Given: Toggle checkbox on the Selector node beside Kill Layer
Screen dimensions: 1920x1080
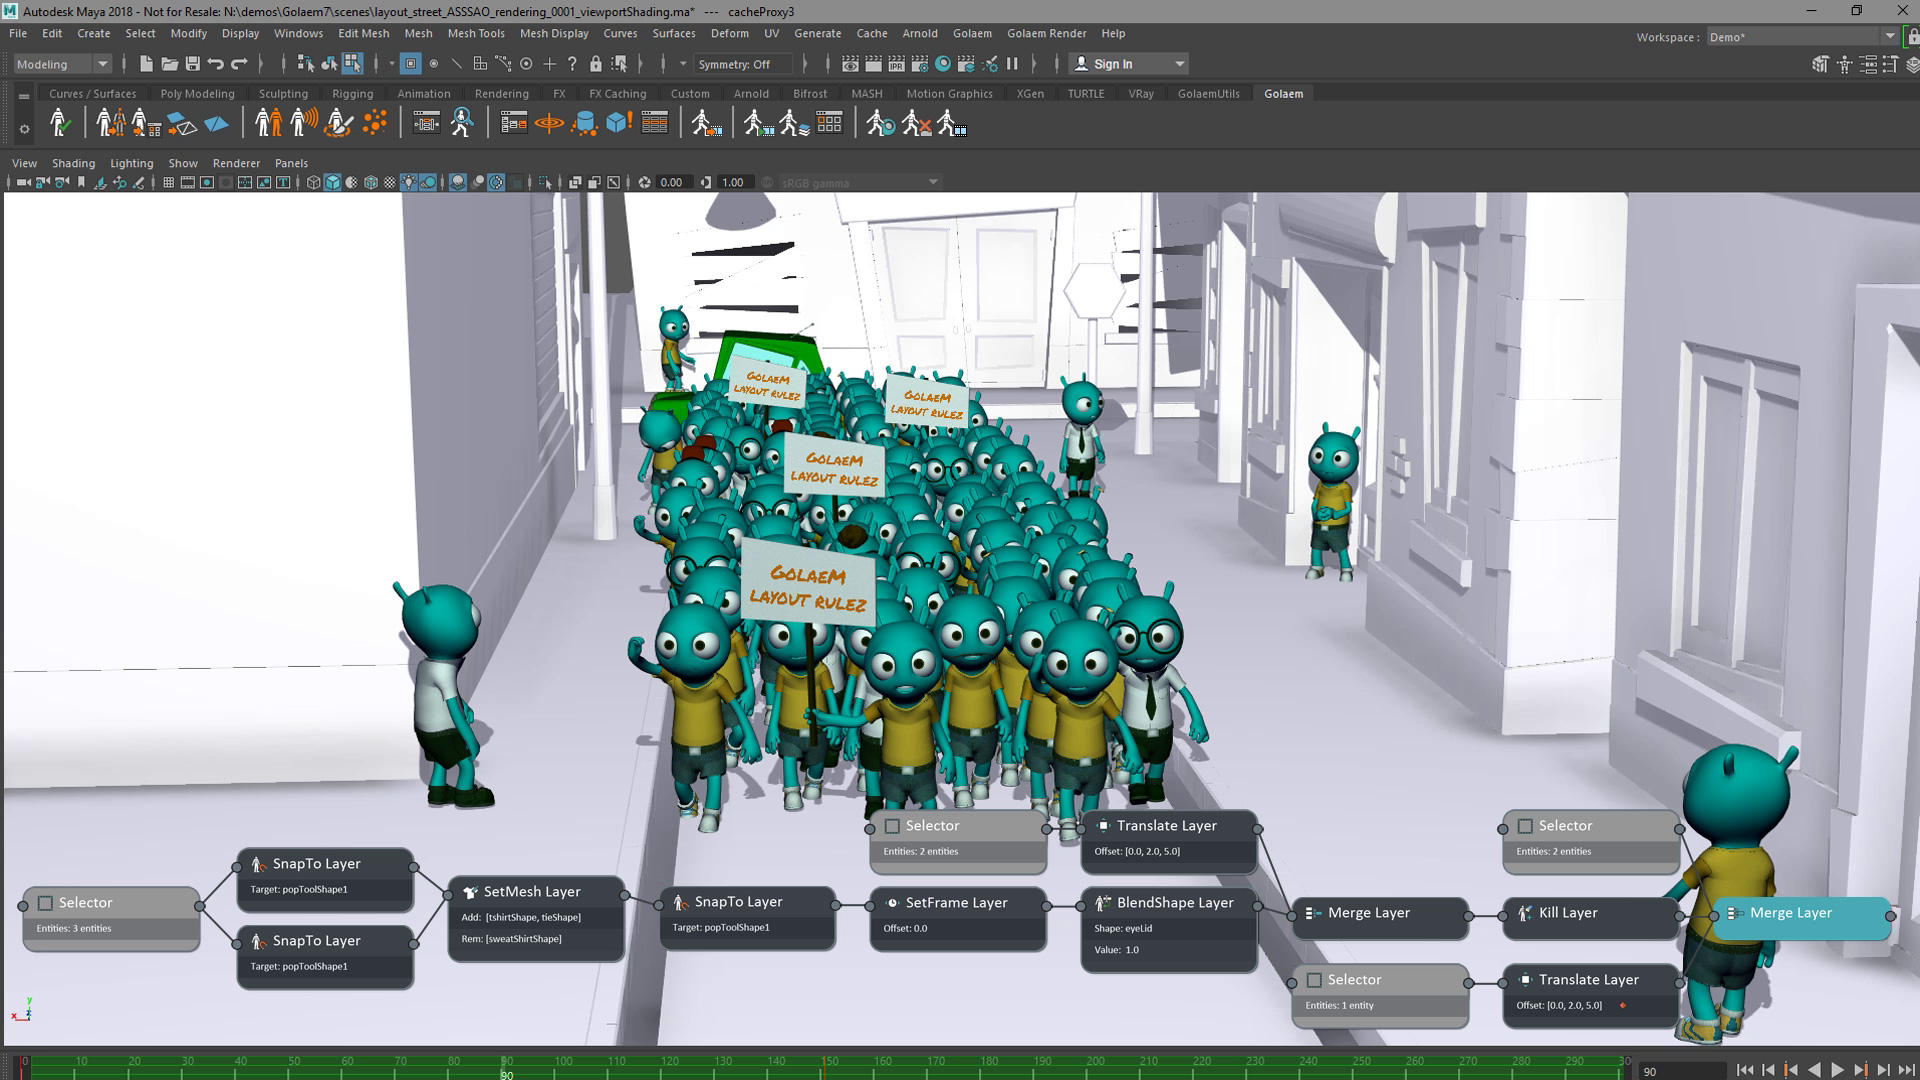Looking at the screenshot, I should click(1525, 826).
